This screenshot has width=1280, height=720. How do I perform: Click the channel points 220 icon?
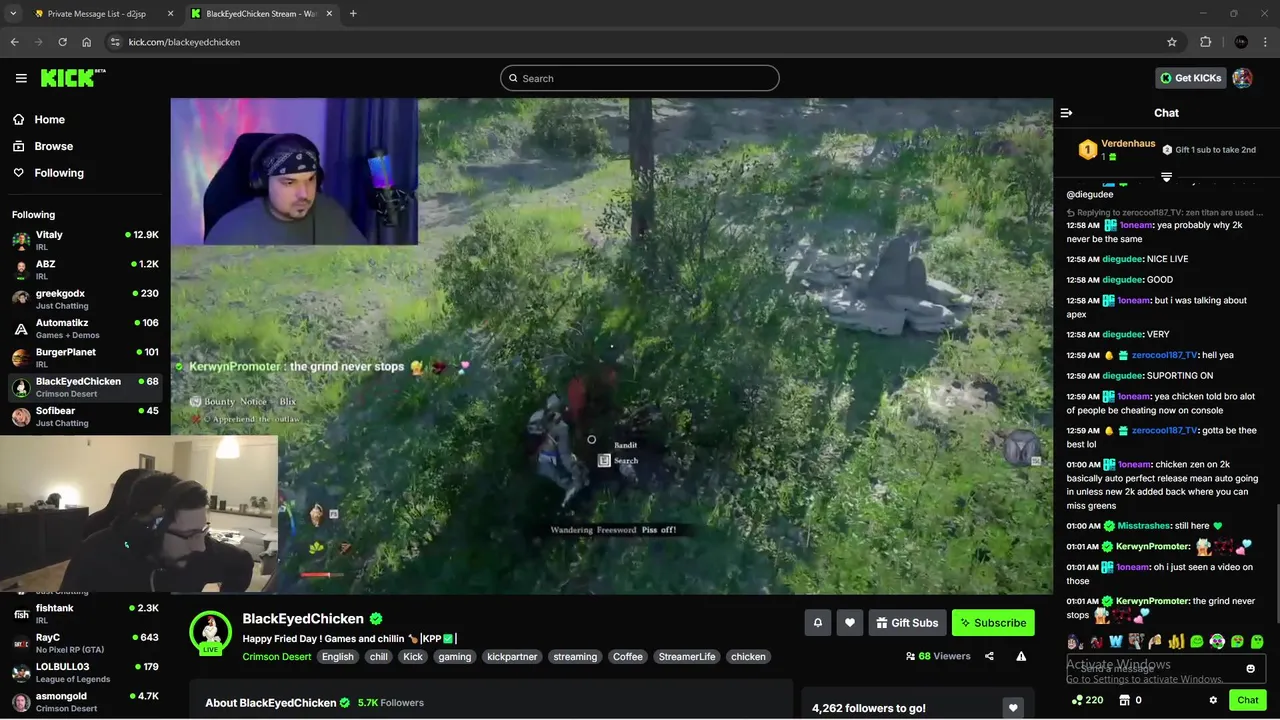pyautogui.click(x=1087, y=700)
